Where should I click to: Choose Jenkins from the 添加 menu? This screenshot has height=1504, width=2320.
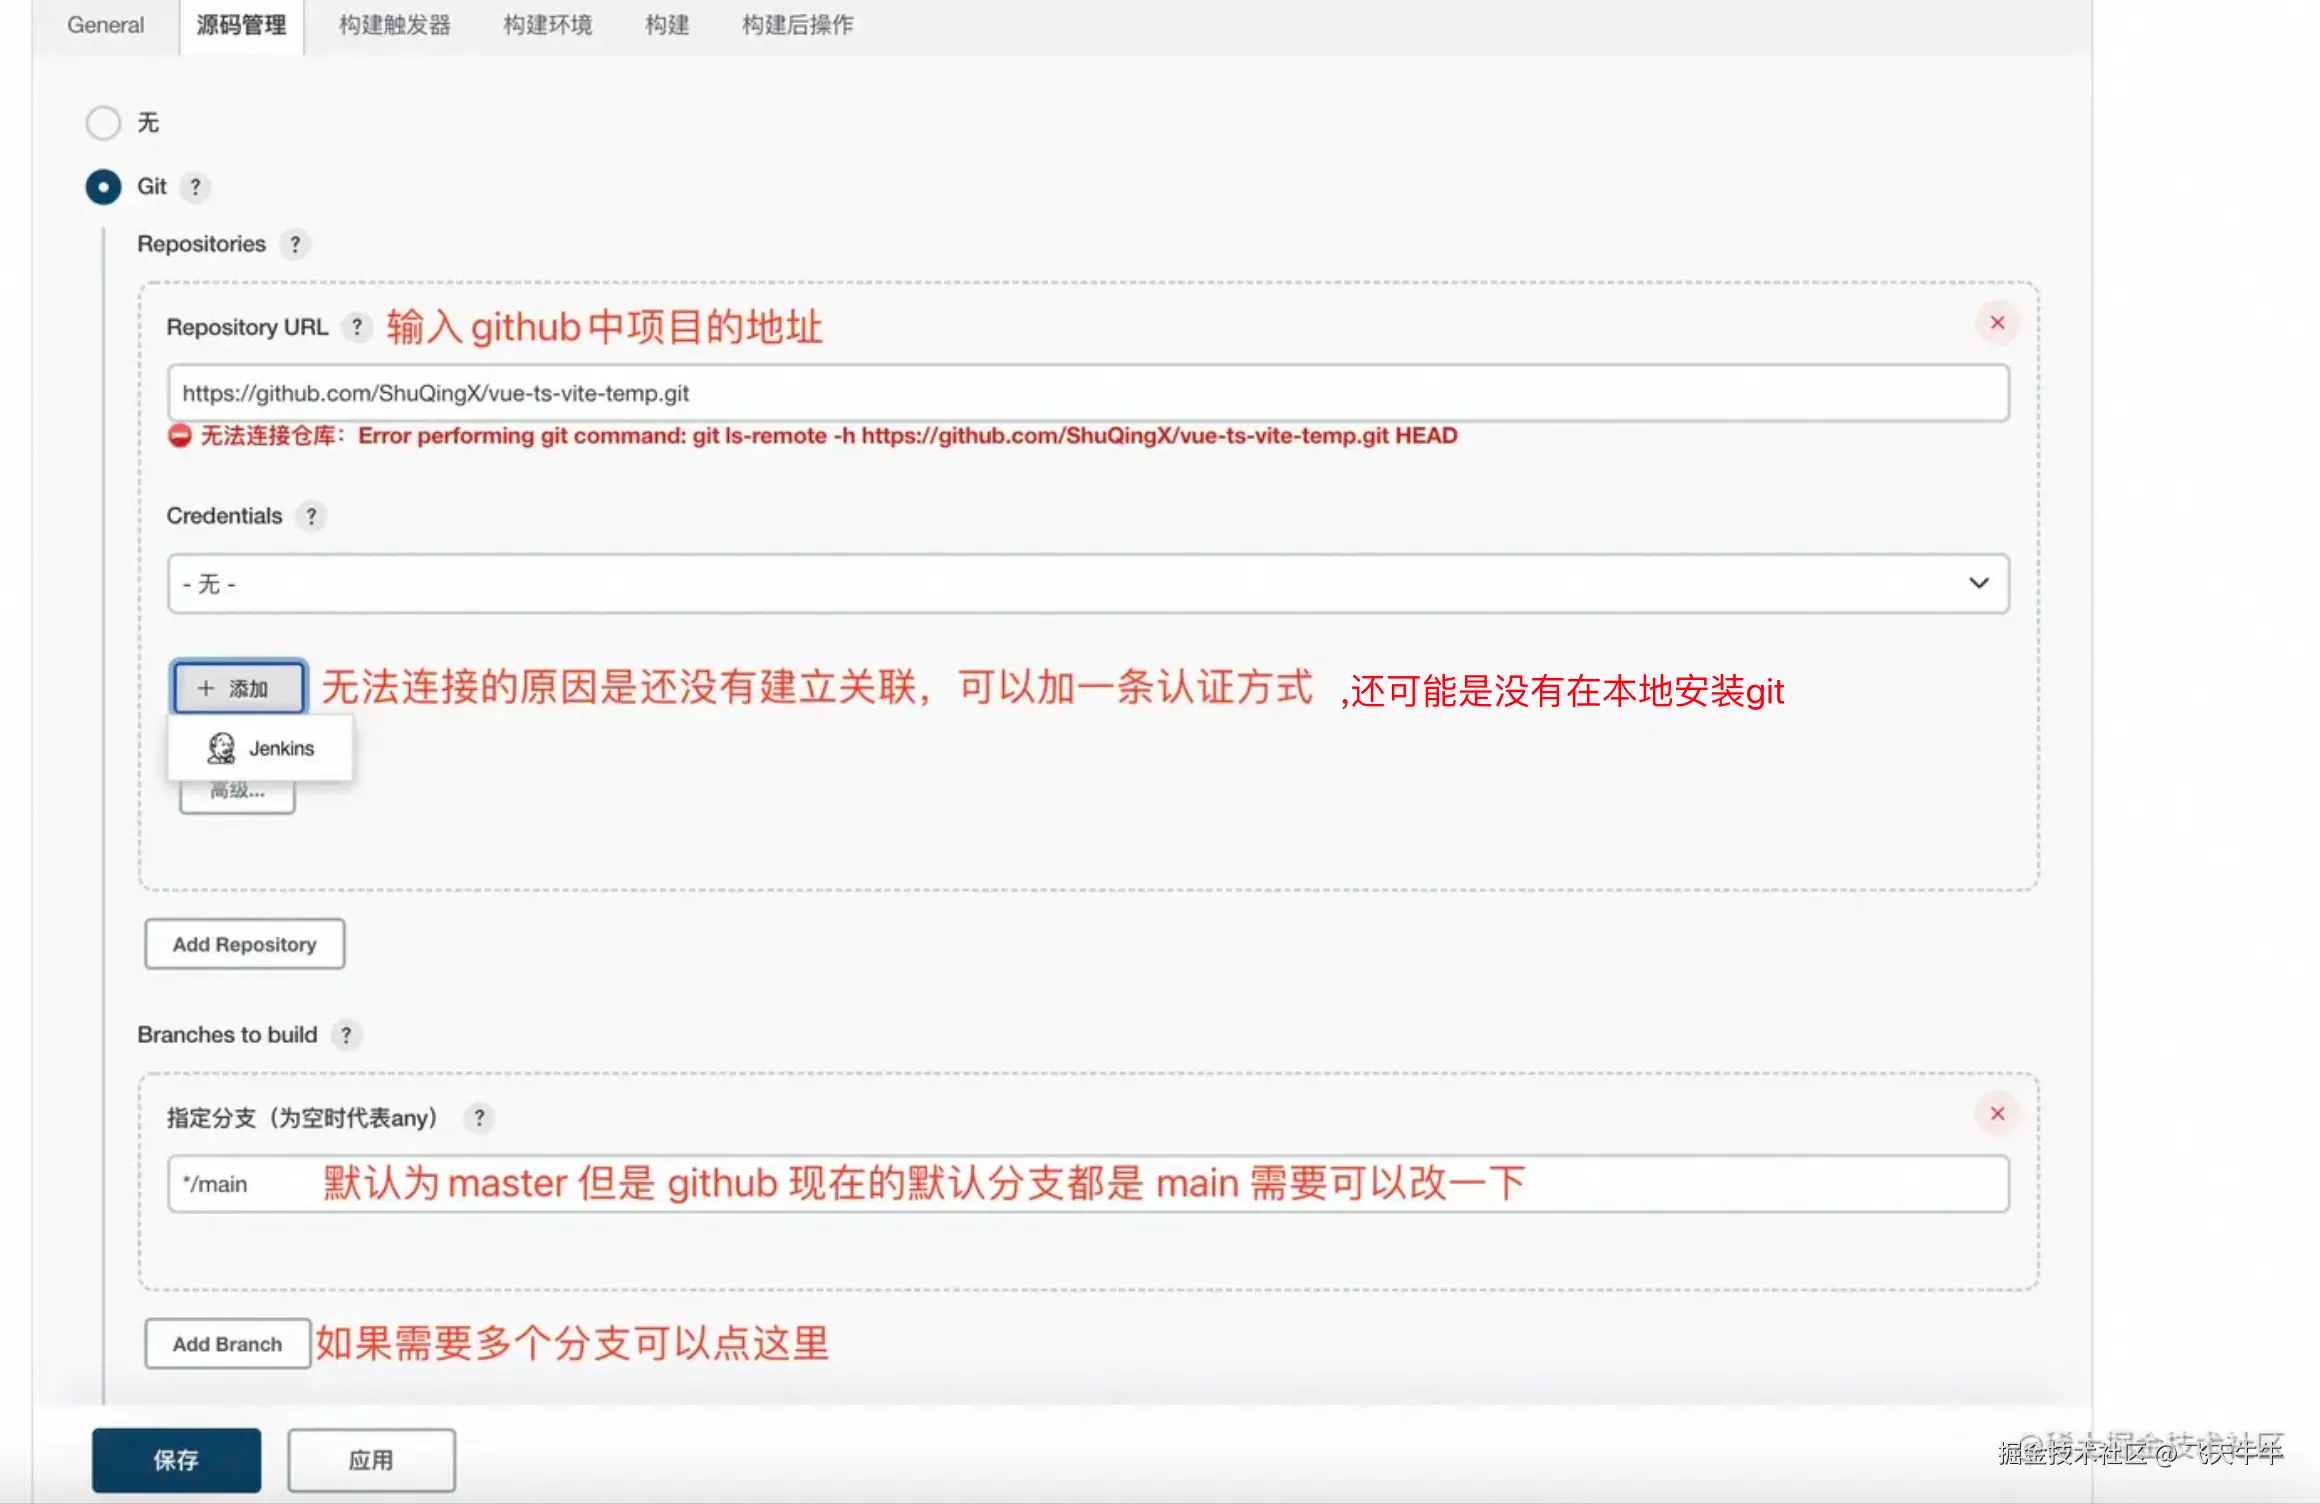pyautogui.click(x=260, y=748)
